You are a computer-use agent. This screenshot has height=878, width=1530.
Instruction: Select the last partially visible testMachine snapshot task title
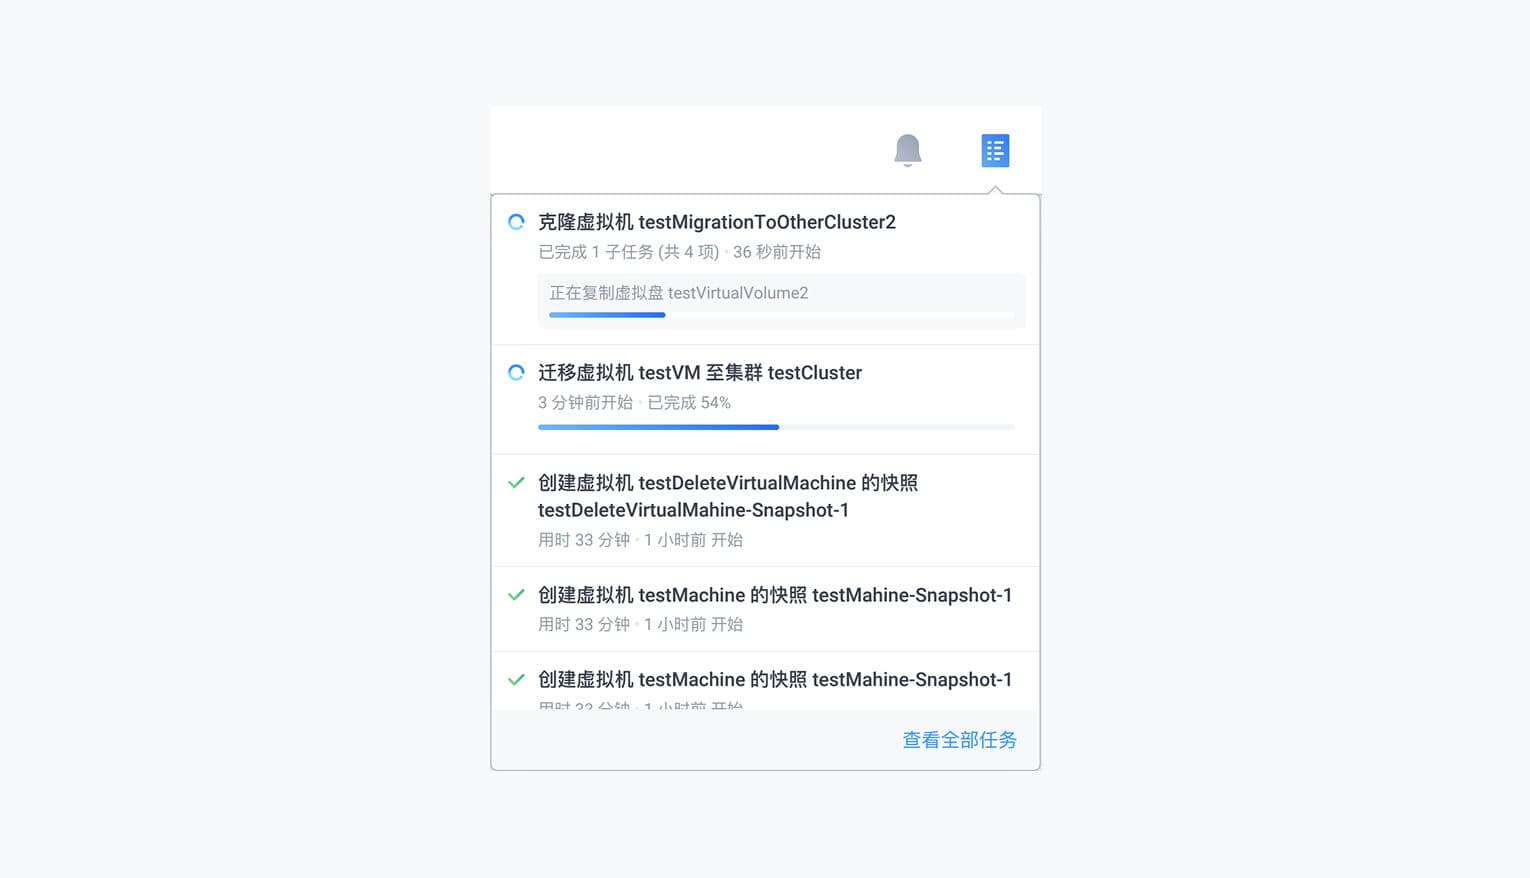775,680
